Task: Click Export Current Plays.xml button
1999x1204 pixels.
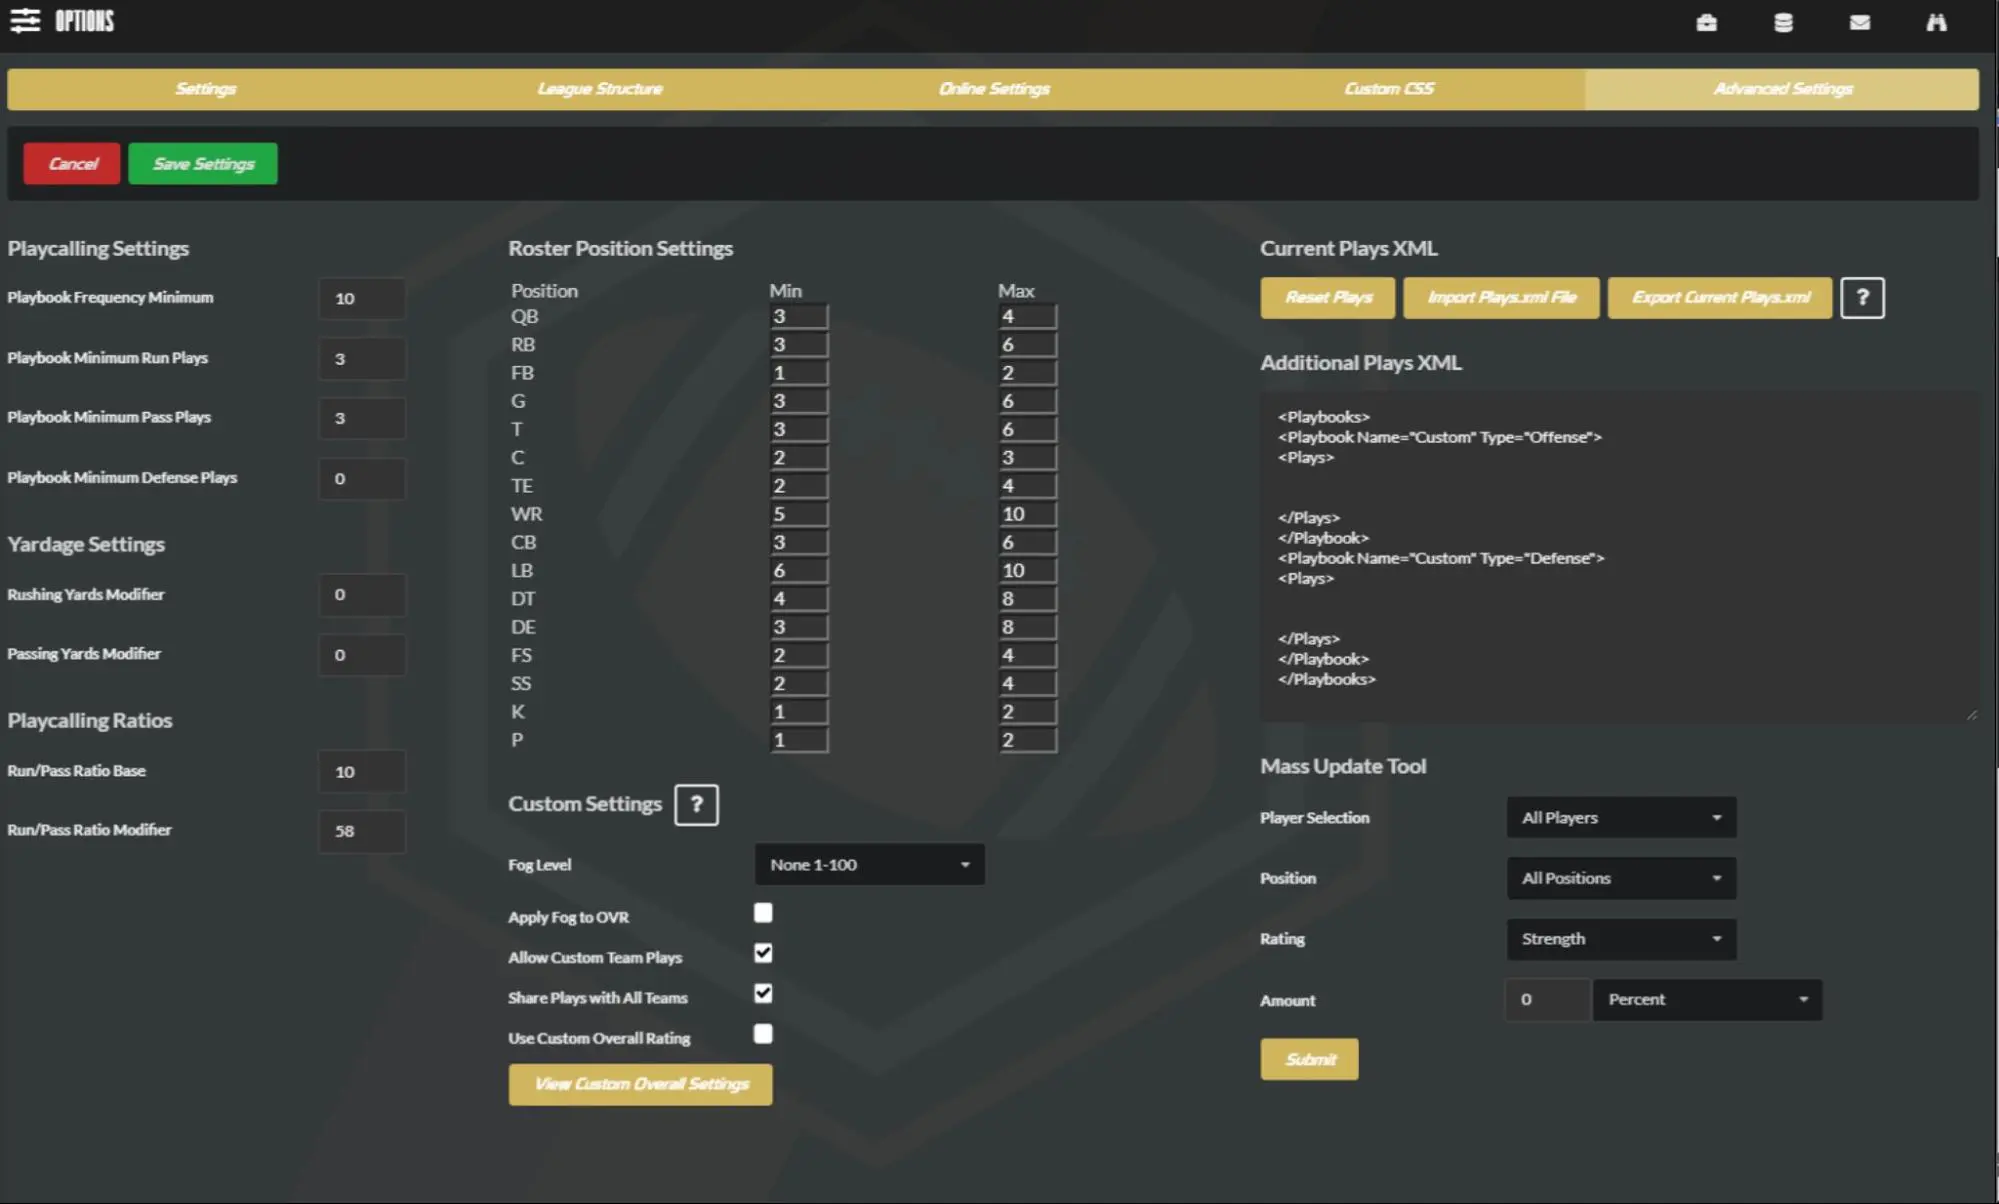Action: click(x=1720, y=298)
